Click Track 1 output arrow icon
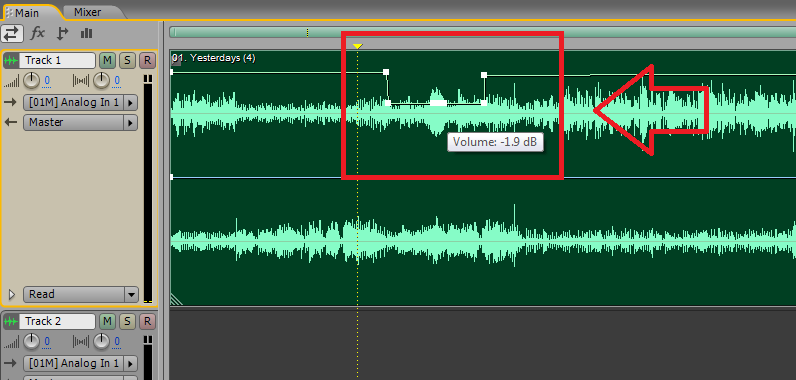Viewport: 796px width, 380px height. (10, 122)
